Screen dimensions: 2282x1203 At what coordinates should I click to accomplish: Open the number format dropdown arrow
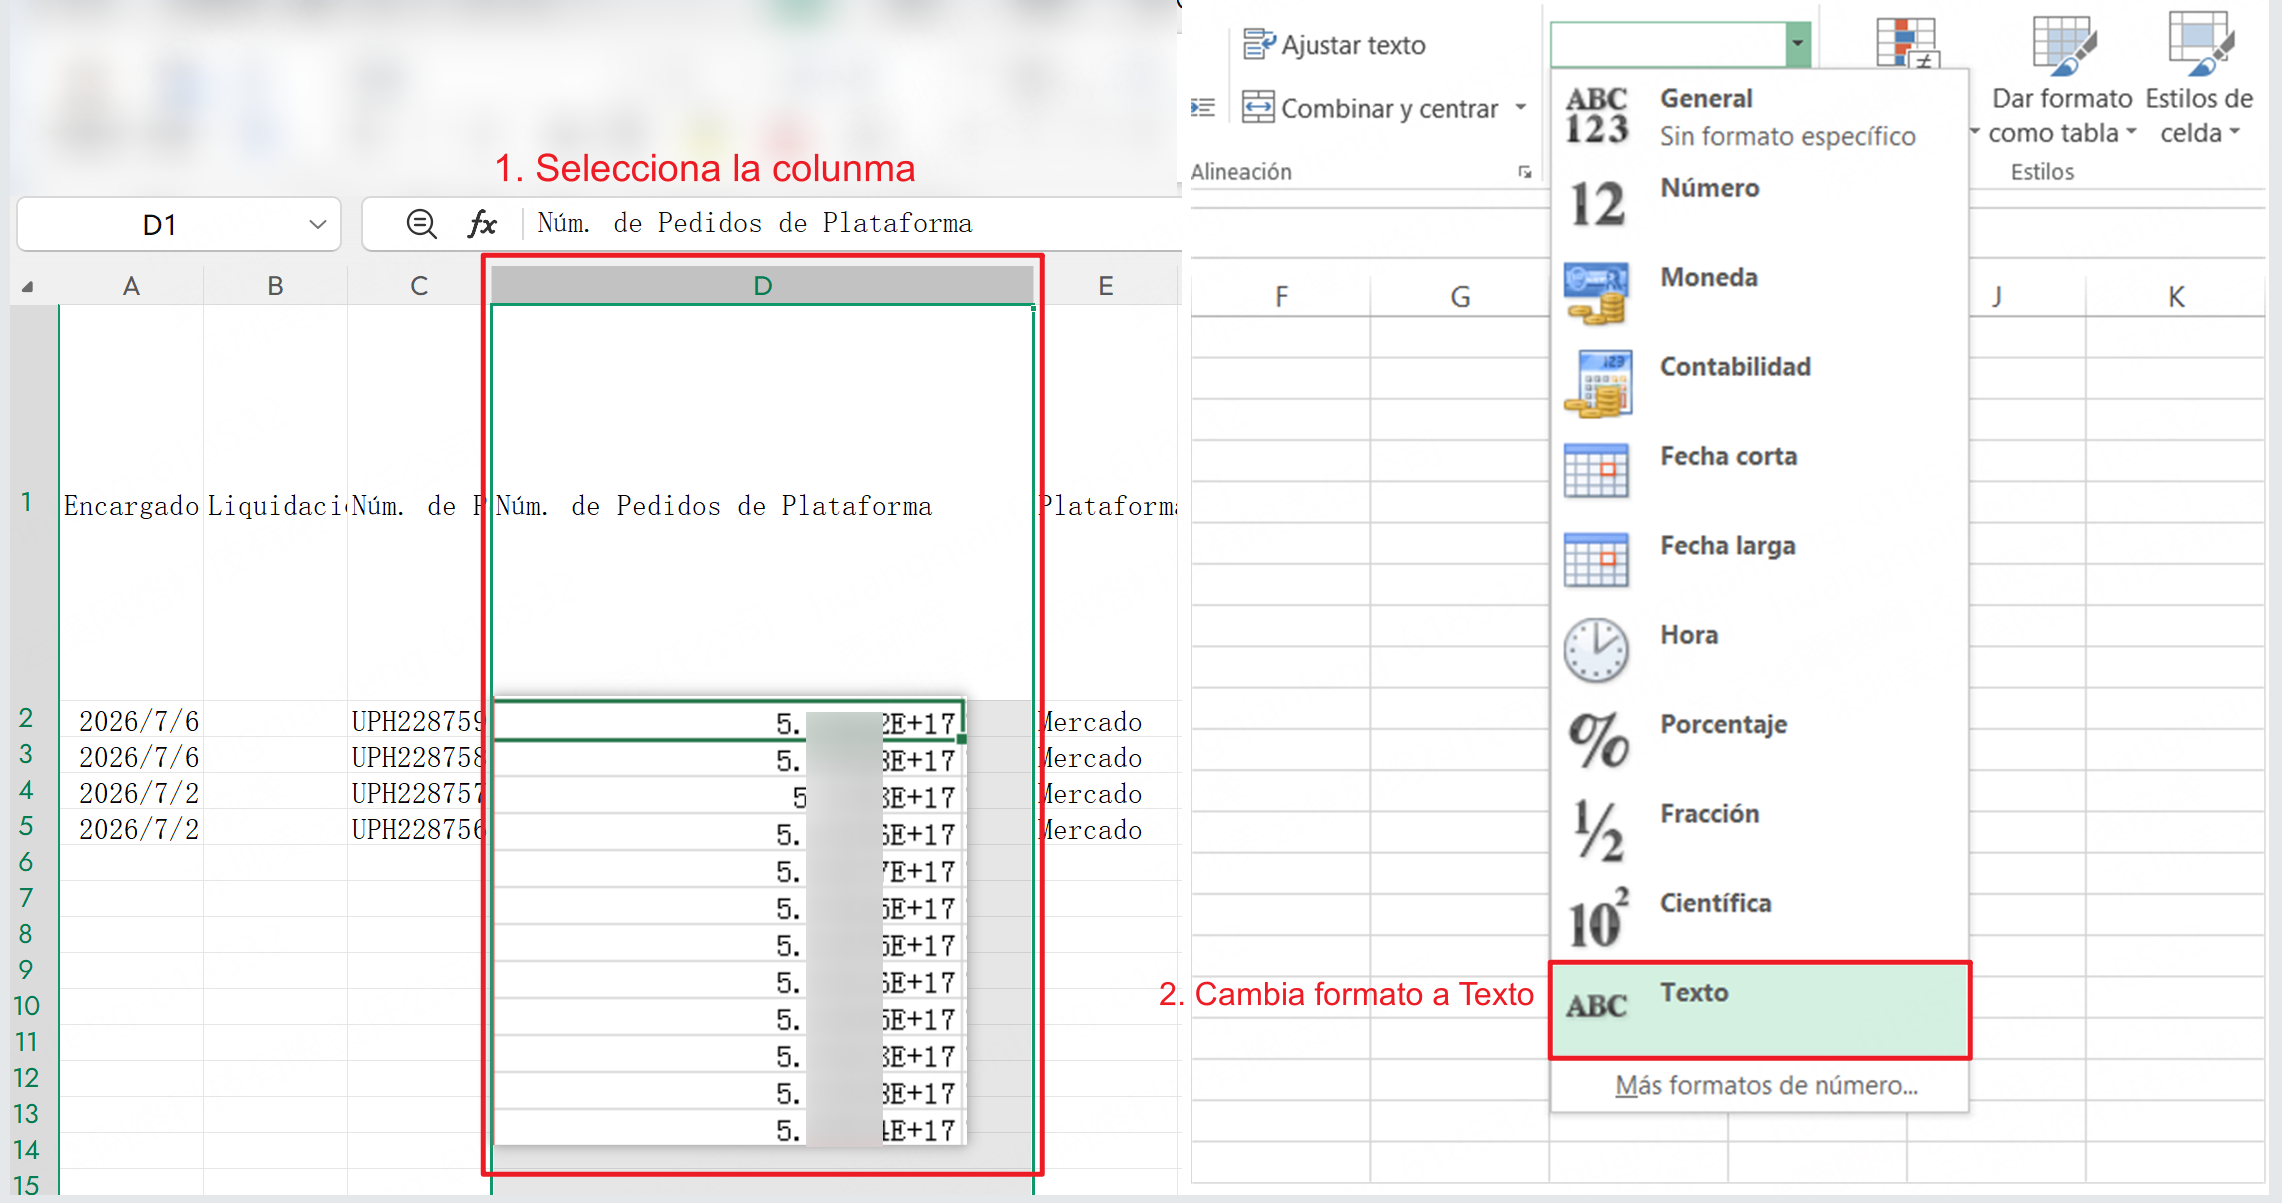1797,44
